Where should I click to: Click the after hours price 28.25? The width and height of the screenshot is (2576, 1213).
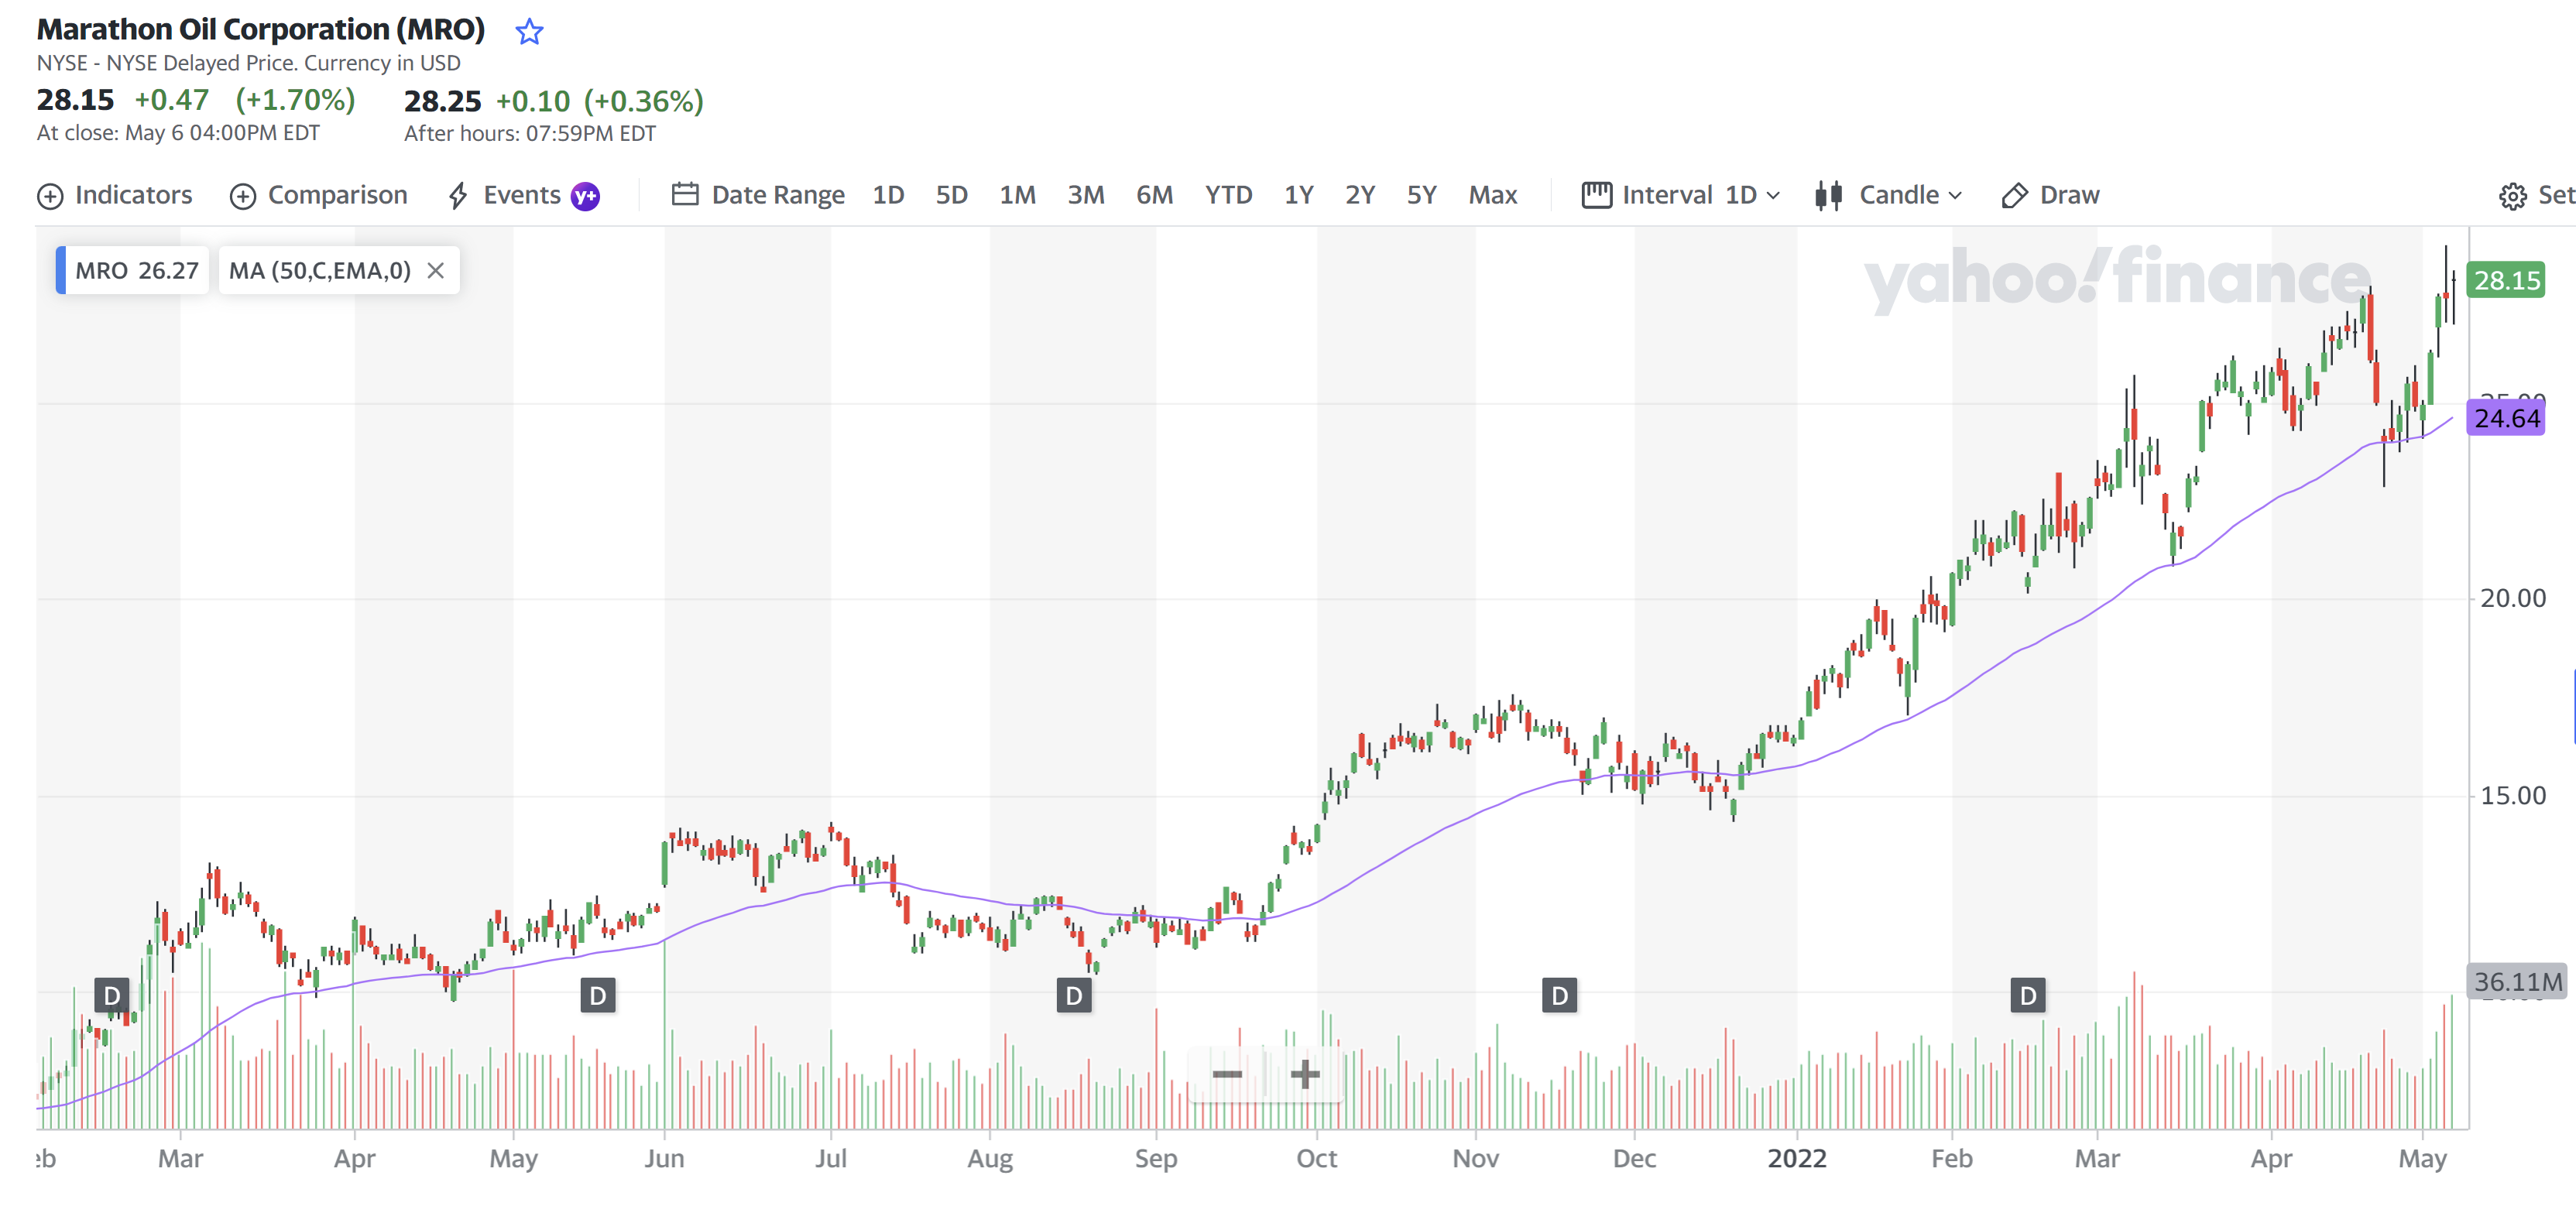(442, 101)
